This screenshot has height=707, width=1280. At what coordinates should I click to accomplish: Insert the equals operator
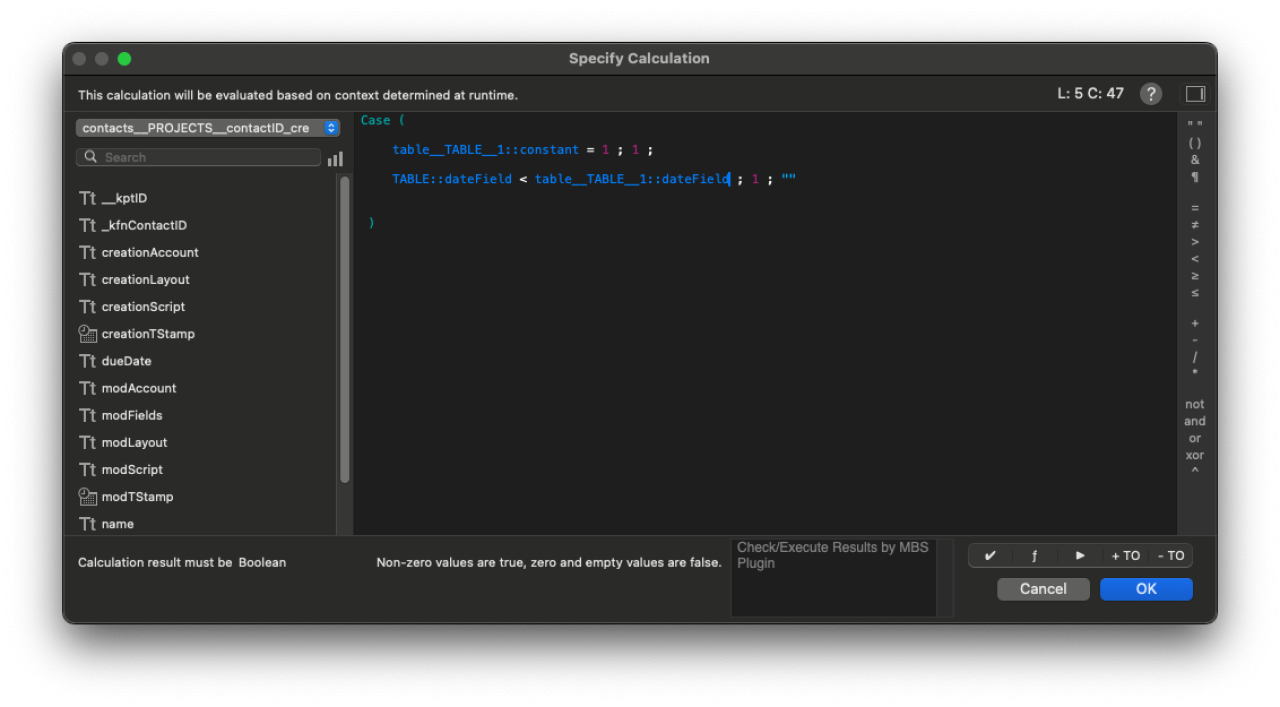(1195, 207)
